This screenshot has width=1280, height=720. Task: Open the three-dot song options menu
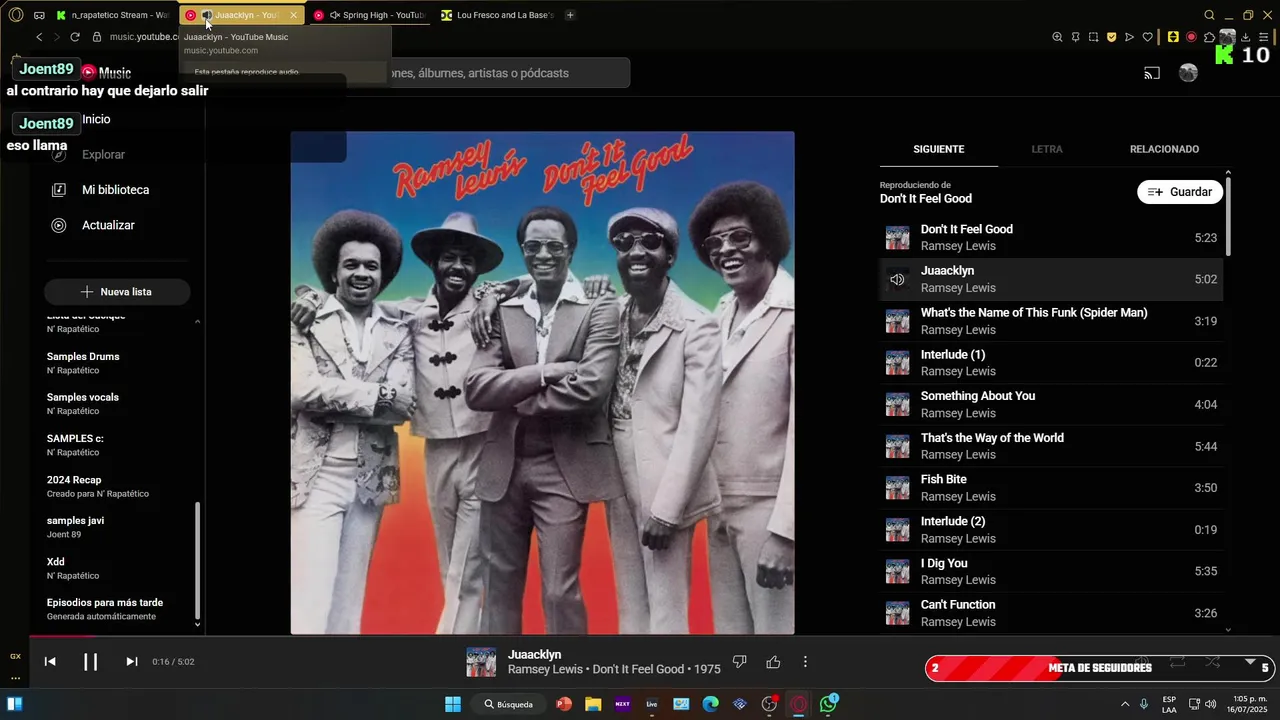pos(805,661)
